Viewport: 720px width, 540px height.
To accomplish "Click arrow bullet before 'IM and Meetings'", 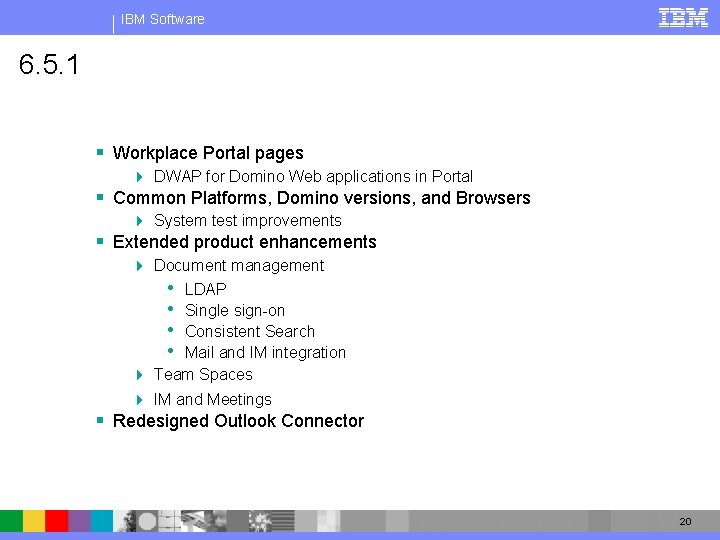I will point(140,400).
